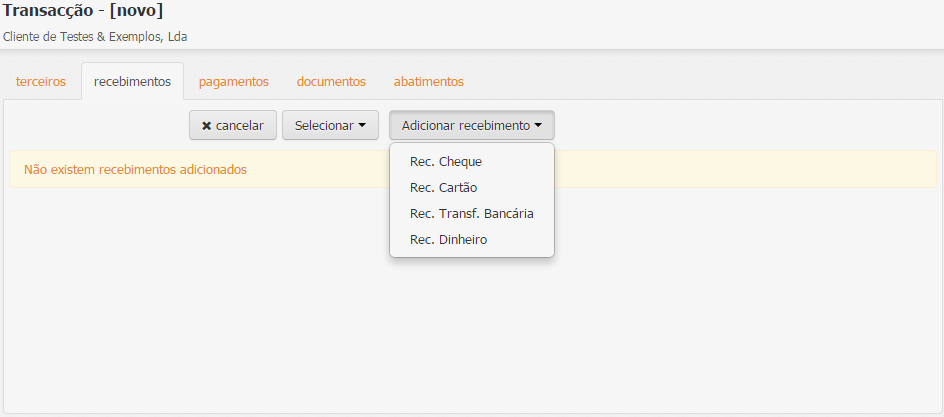Image resolution: width=944 pixels, height=417 pixels.
Task: Switch to the terceiros tab
Action: click(x=41, y=82)
